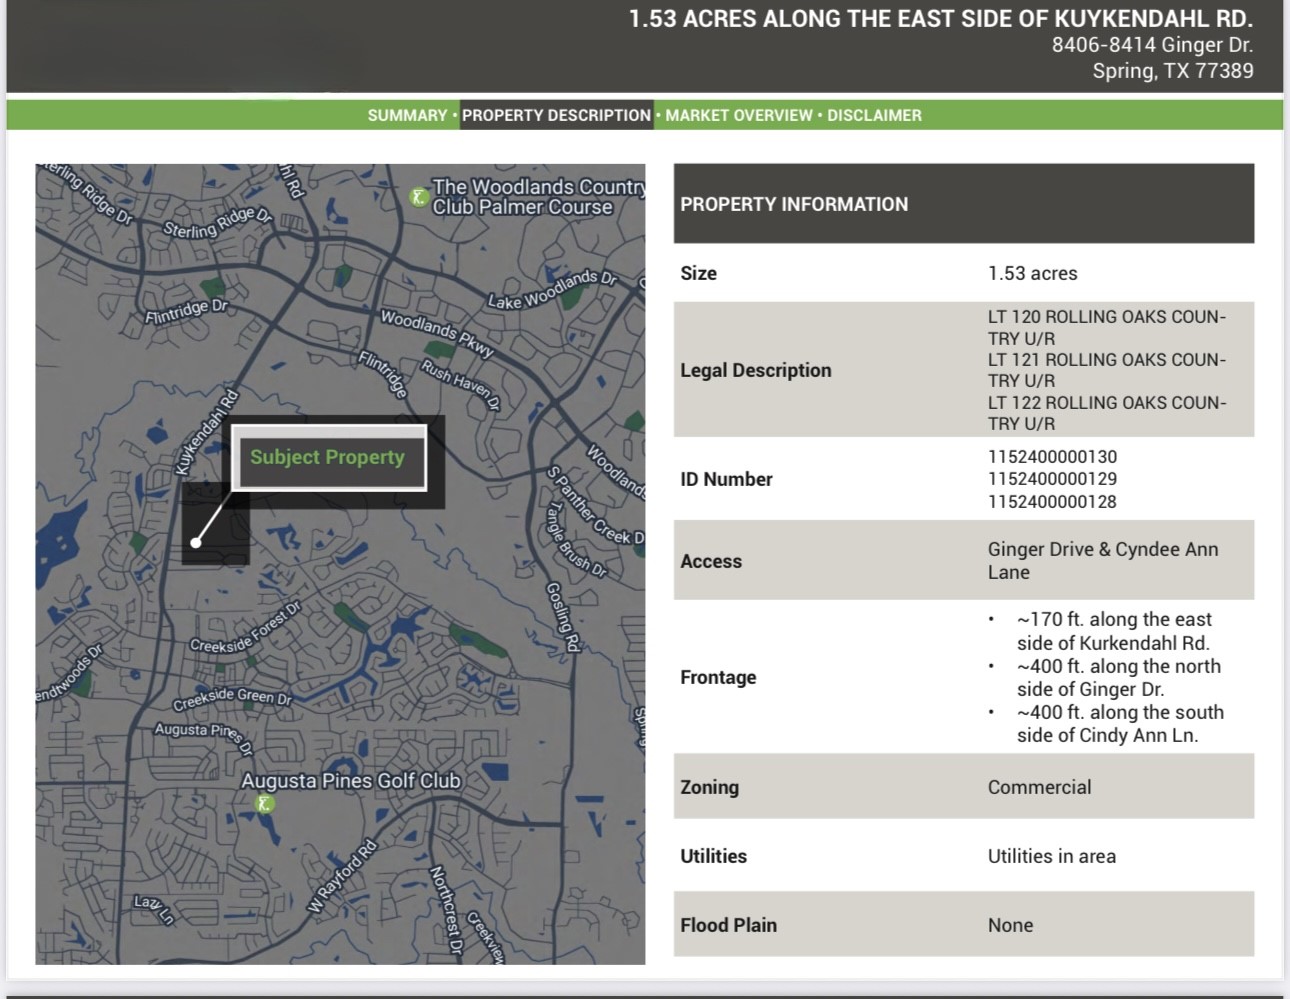Click the Subject Property callout label

pos(328,458)
